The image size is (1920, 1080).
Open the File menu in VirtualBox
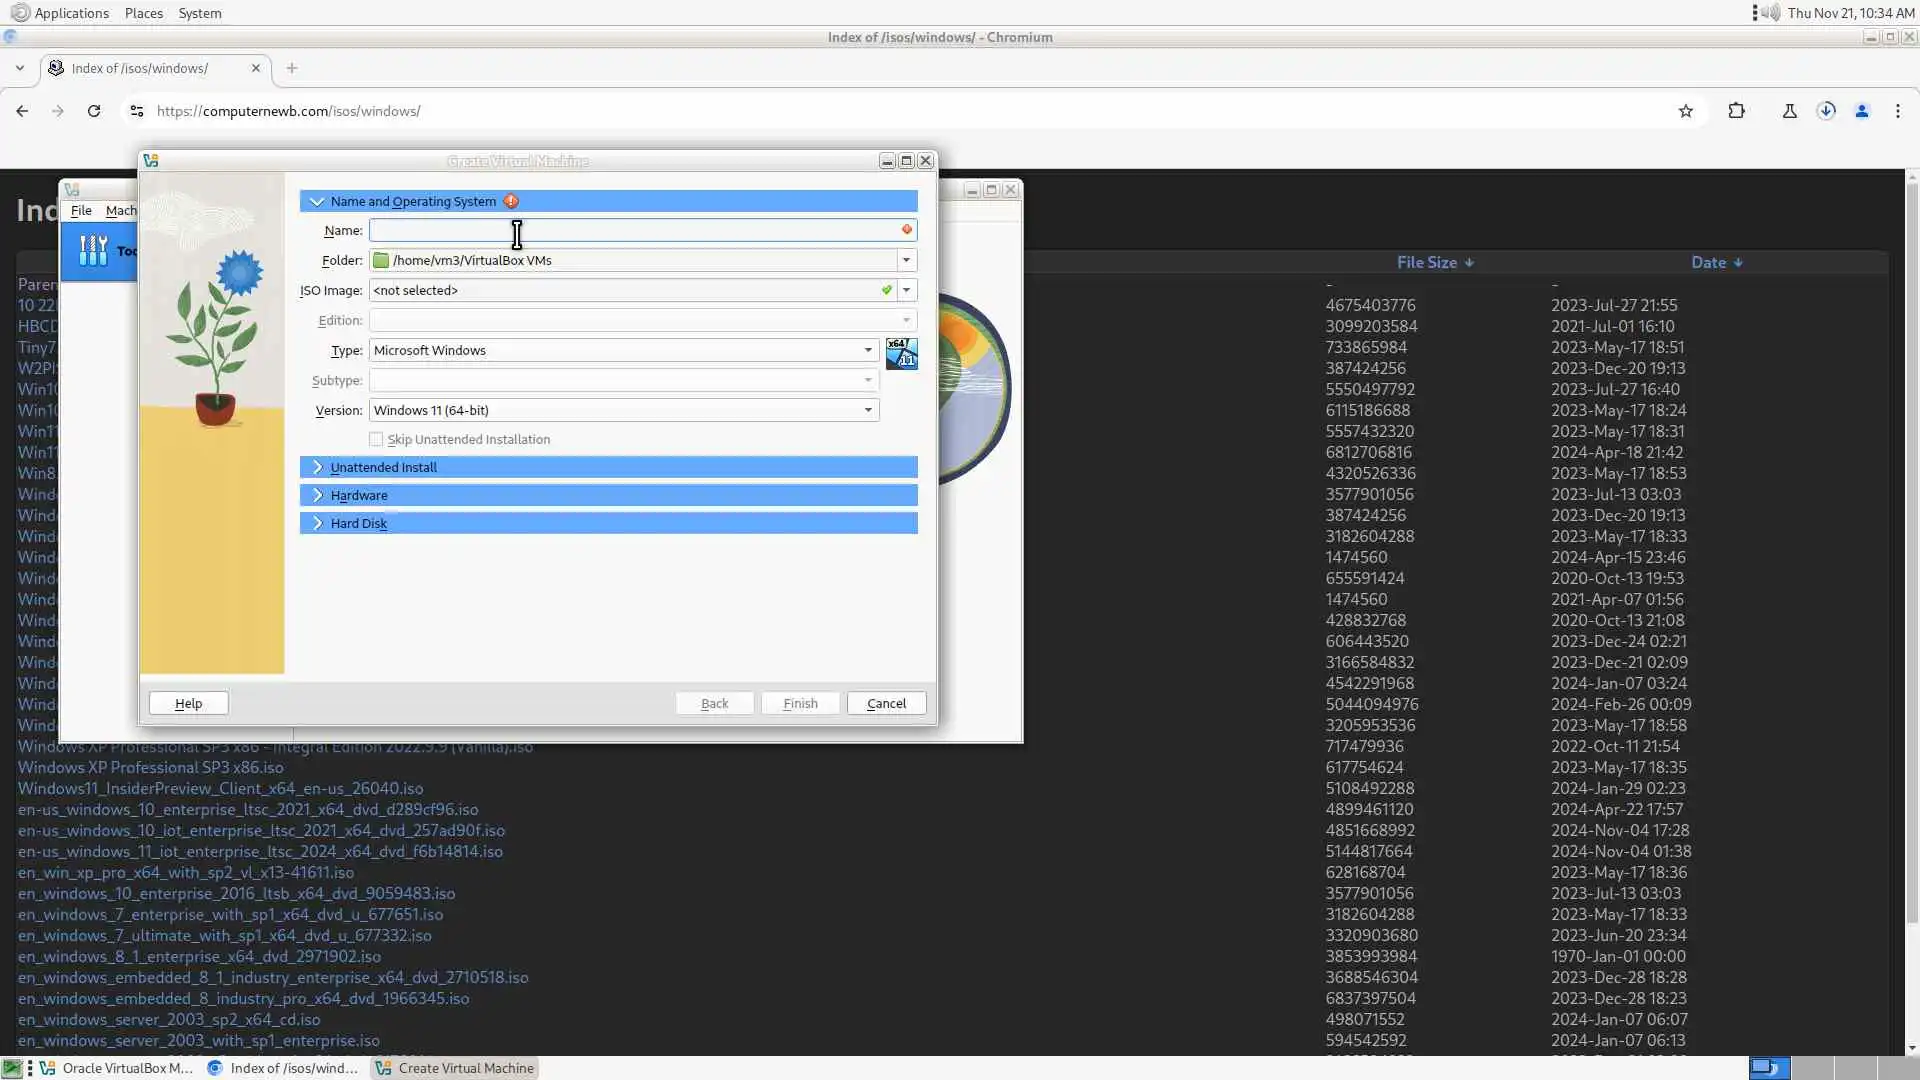point(81,210)
